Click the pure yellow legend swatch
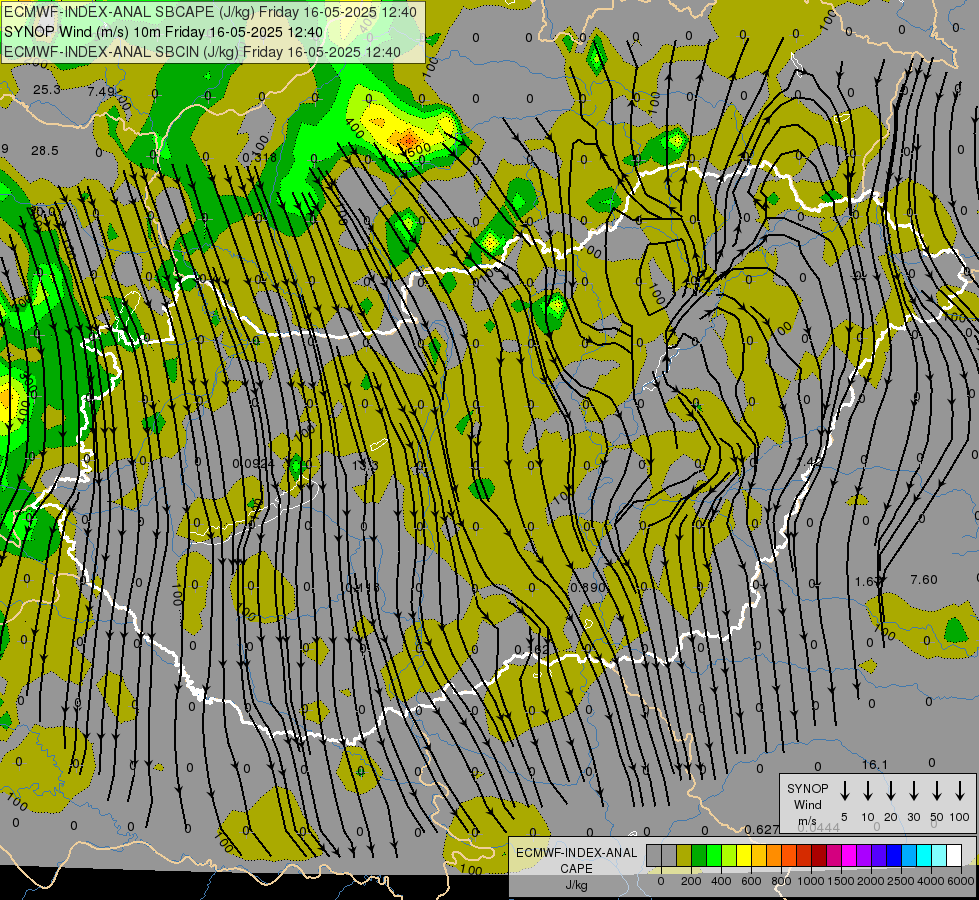 point(744,855)
